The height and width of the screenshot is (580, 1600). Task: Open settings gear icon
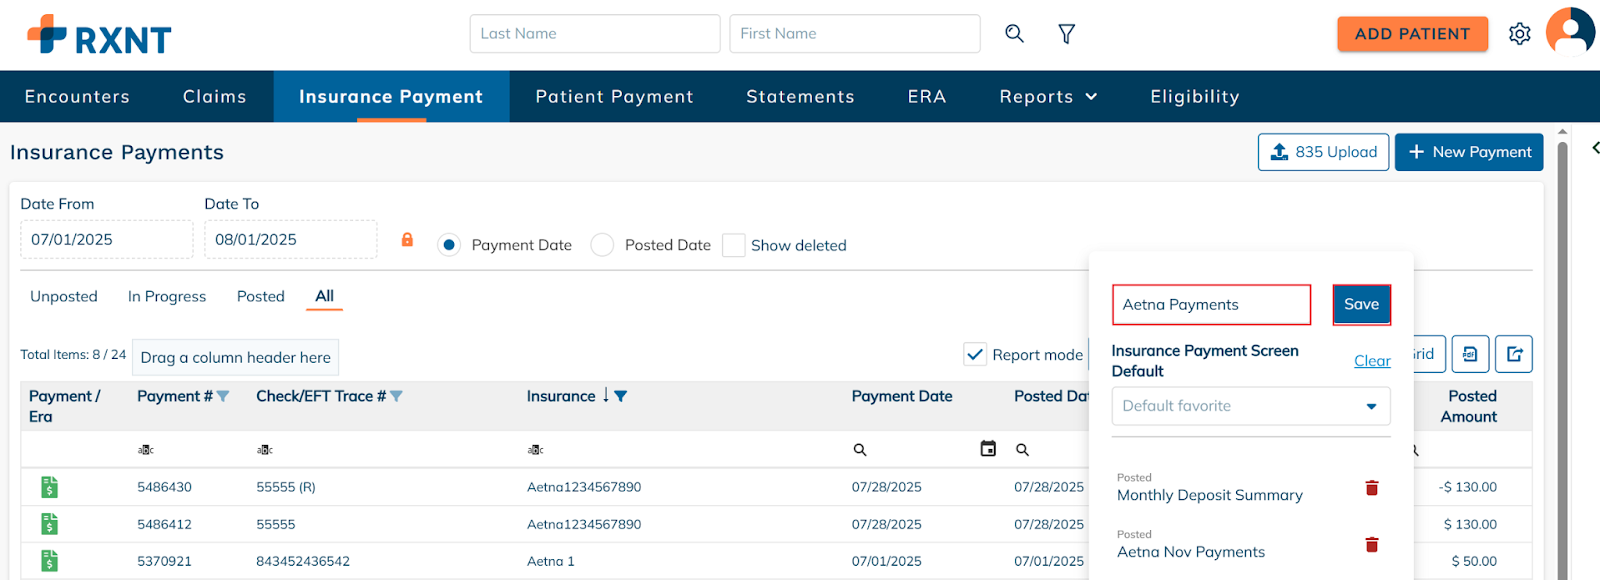[x=1519, y=34]
